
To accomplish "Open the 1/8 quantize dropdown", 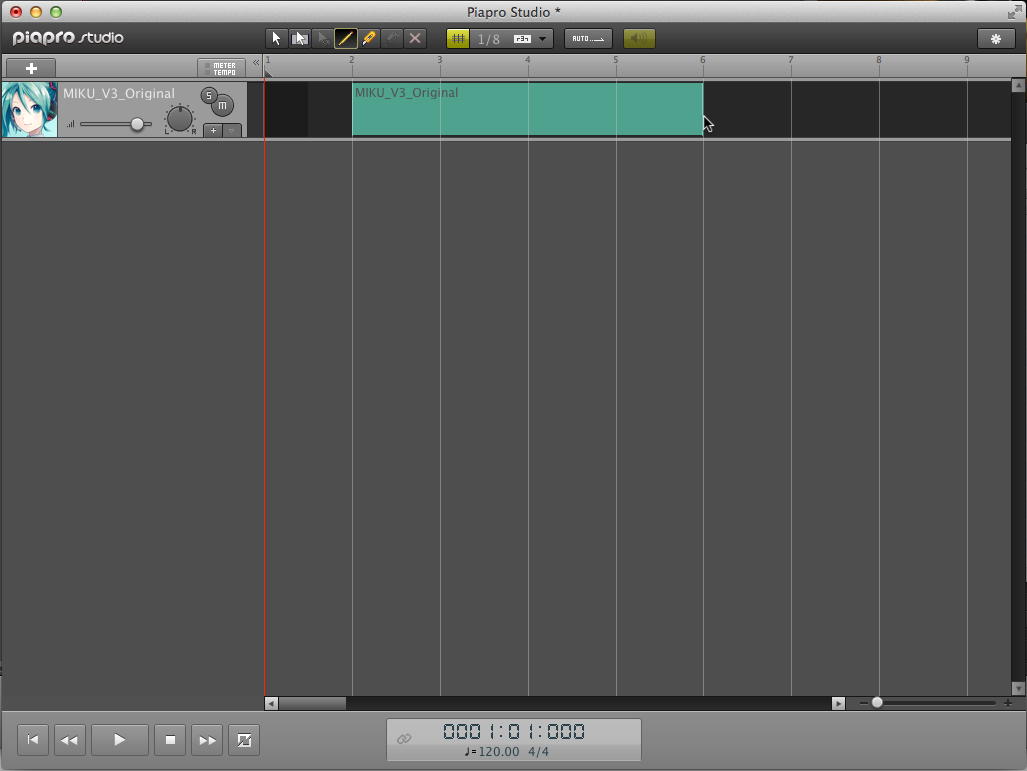I will click(x=542, y=39).
